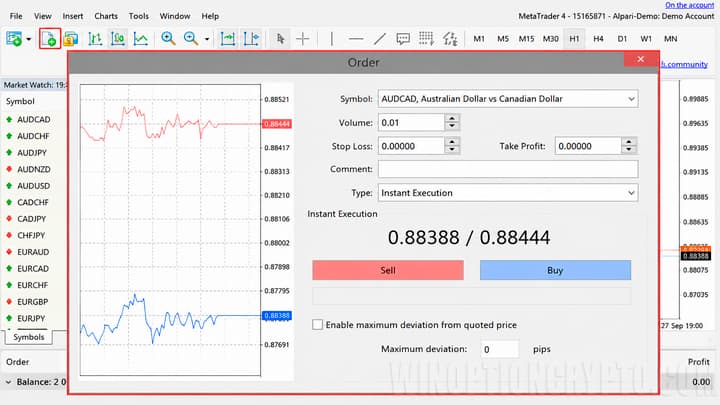Screen dimensions: 720x405
Task: Click the Take Profit value field
Action: (x=588, y=146)
